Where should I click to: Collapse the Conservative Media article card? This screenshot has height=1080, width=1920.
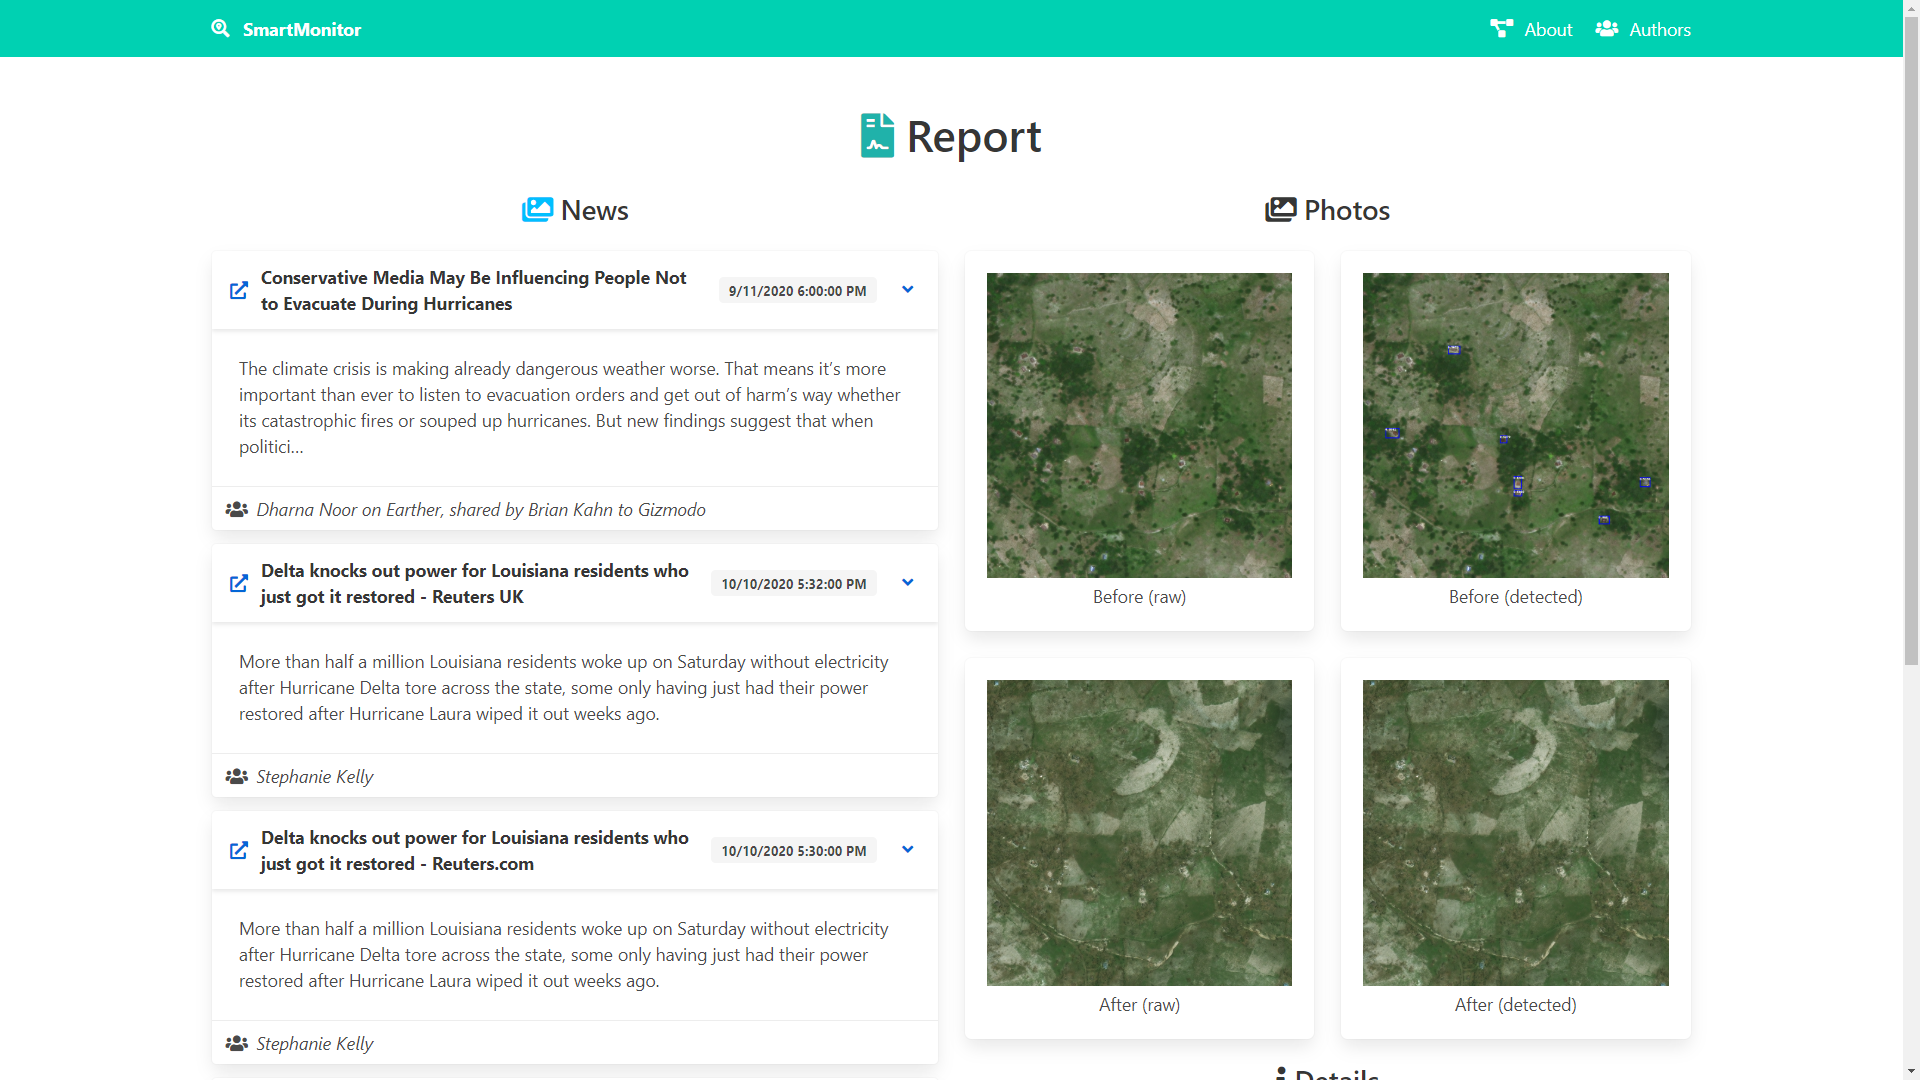pyautogui.click(x=907, y=290)
